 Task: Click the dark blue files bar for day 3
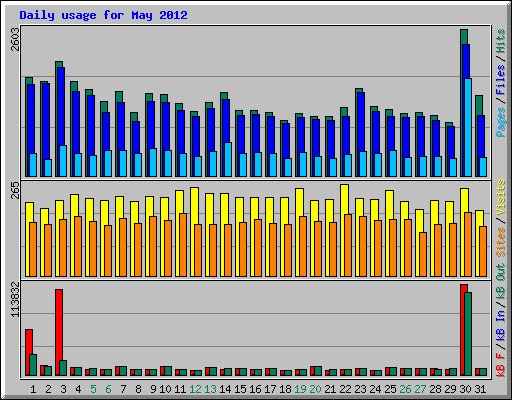(x=61, y=107)
